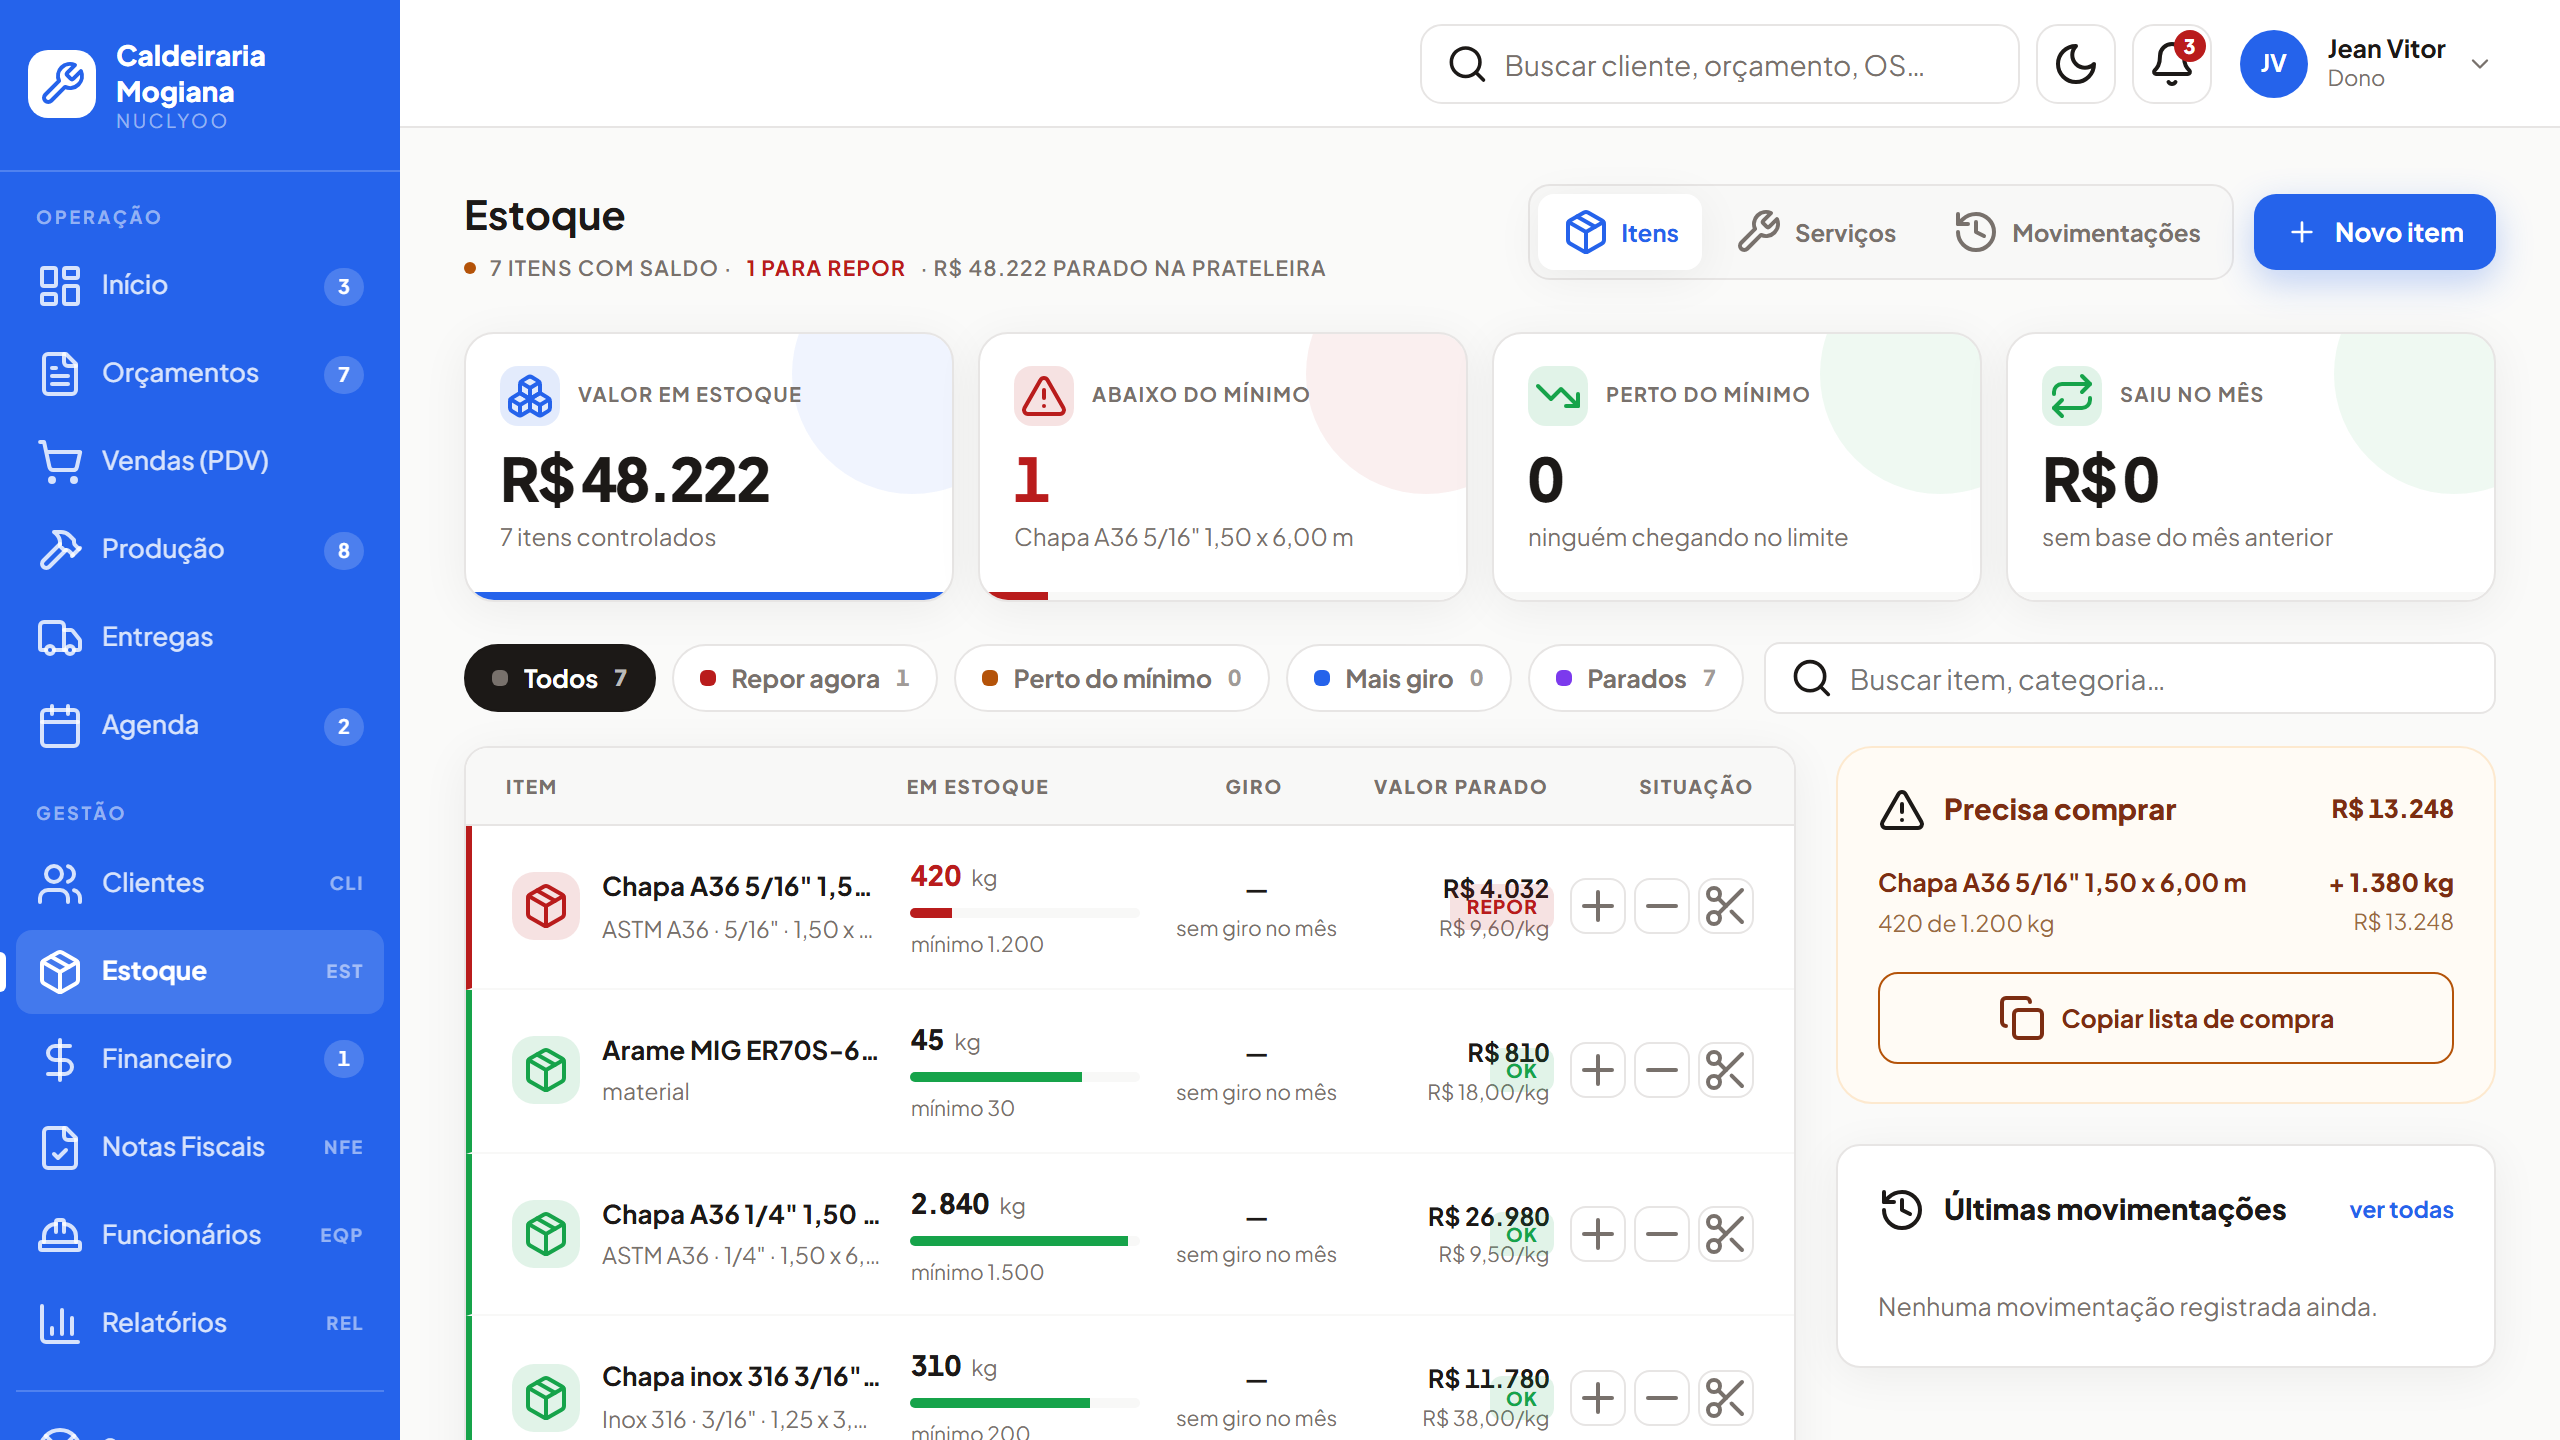2560x1440 pixels.
Task: Open Notas Fiscais document icon
Action: coord(59,1147)
